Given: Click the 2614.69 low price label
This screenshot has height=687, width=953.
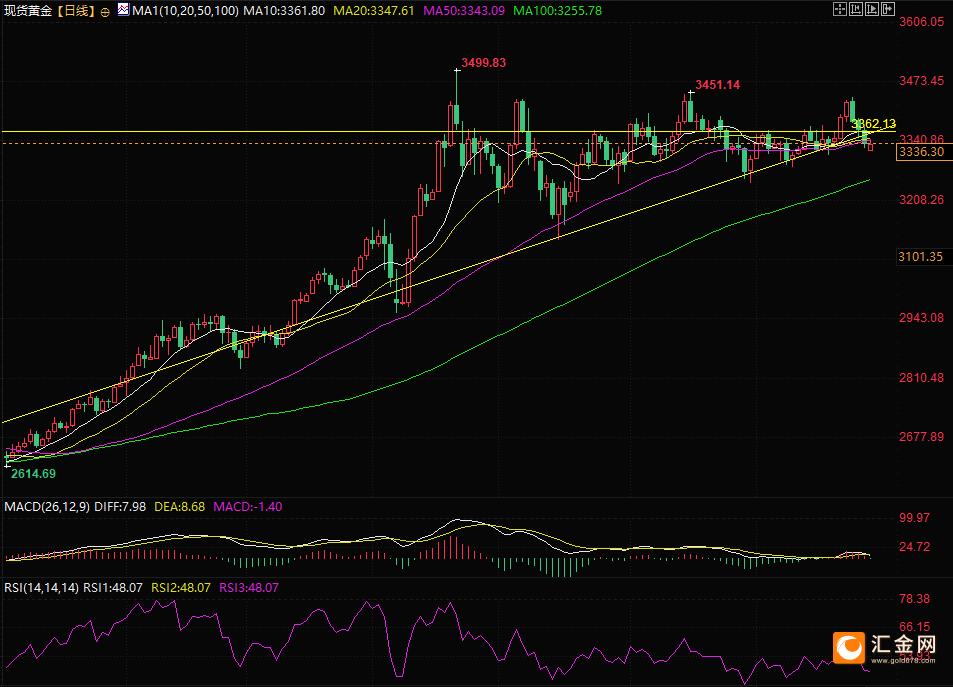Looking at the screenshot, I should (x=33, y=473).
